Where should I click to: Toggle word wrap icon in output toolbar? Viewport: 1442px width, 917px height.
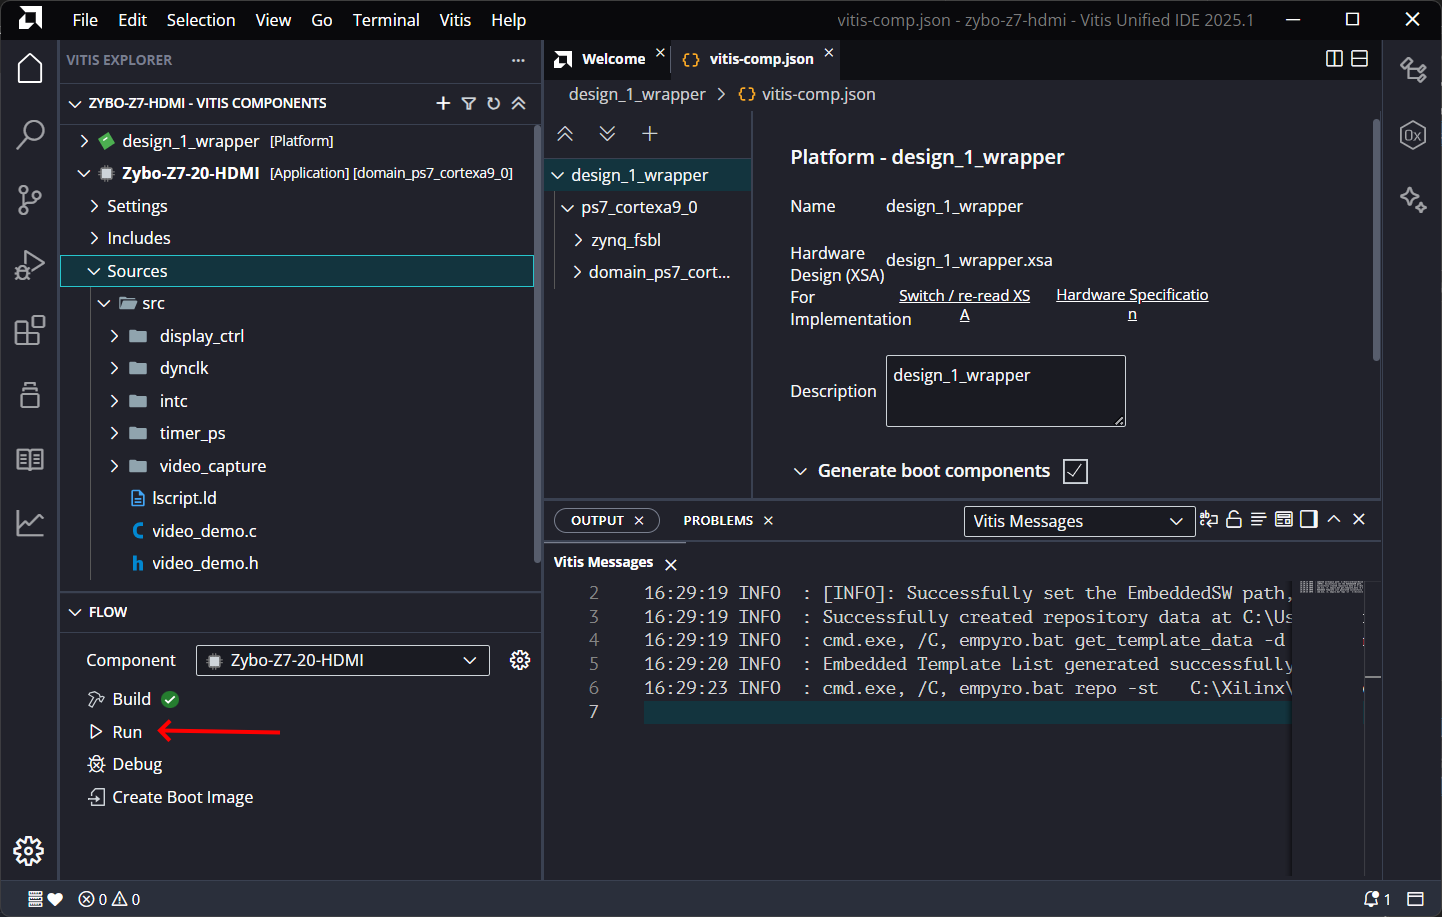coord(1209,519)
